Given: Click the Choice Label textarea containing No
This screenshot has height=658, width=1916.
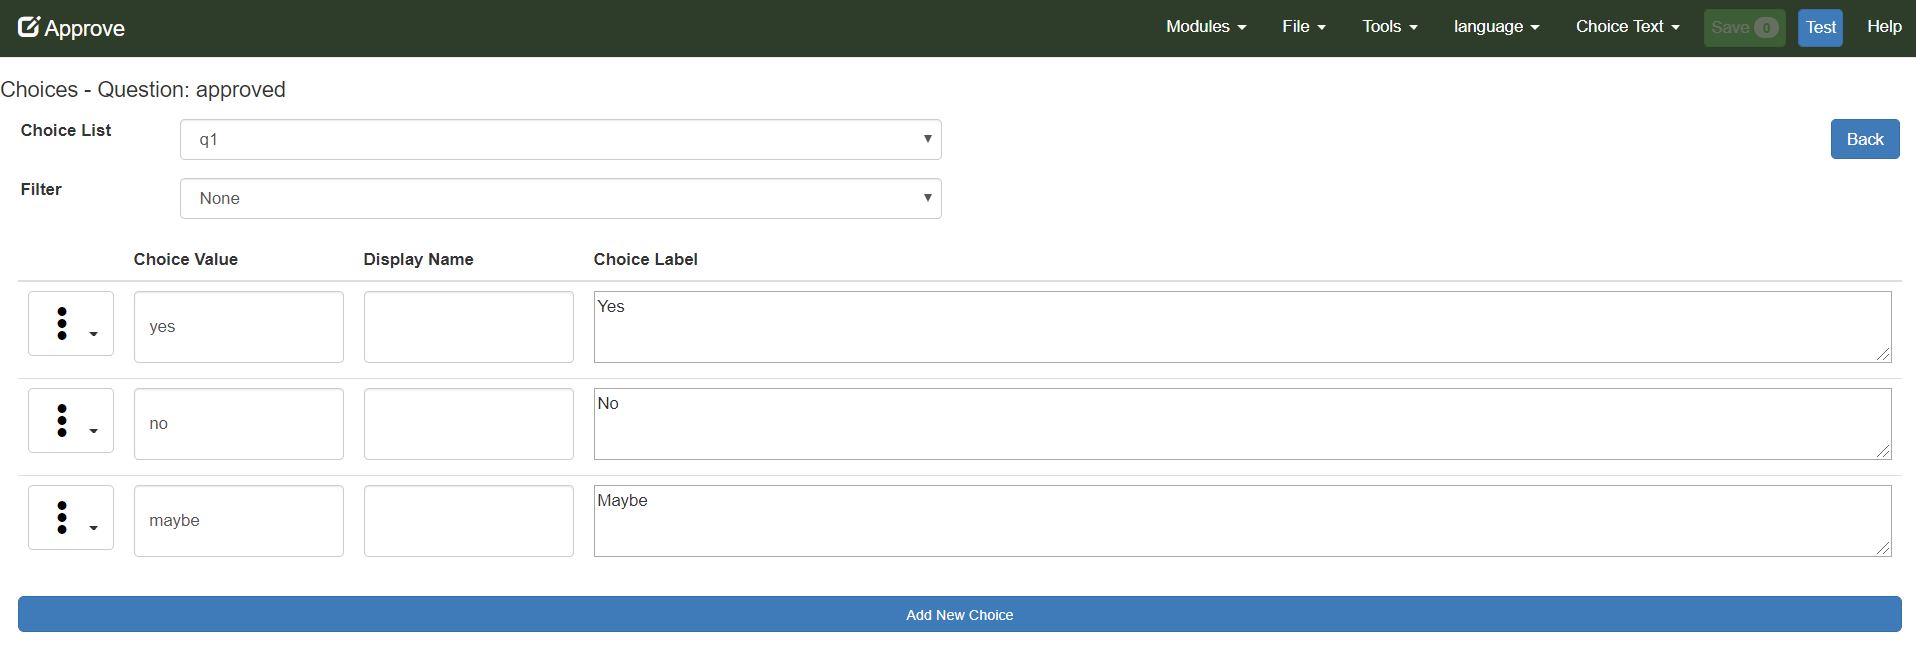Looking at the screenshot, I should [1243, 424].
